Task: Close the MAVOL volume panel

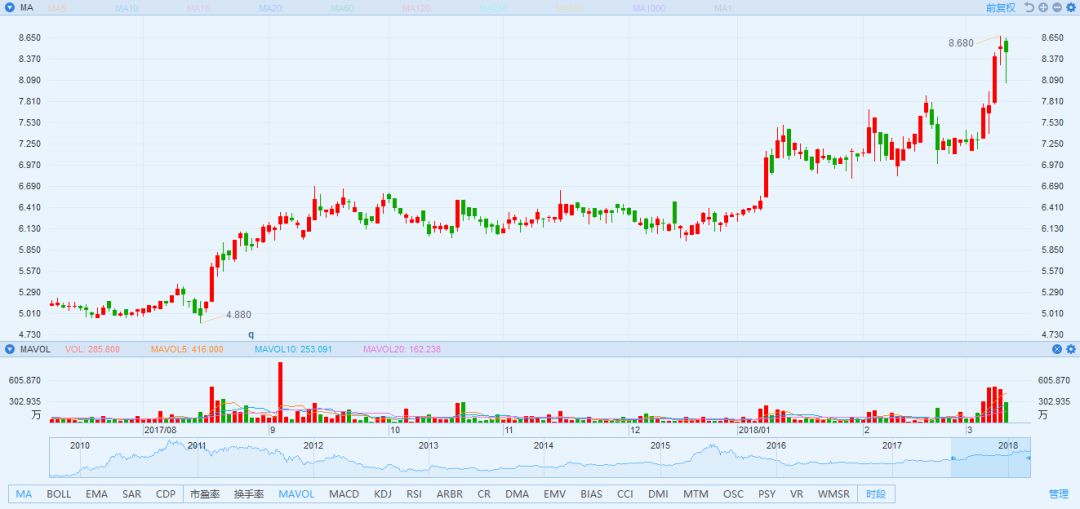Action: click(x=1057, y=349)
